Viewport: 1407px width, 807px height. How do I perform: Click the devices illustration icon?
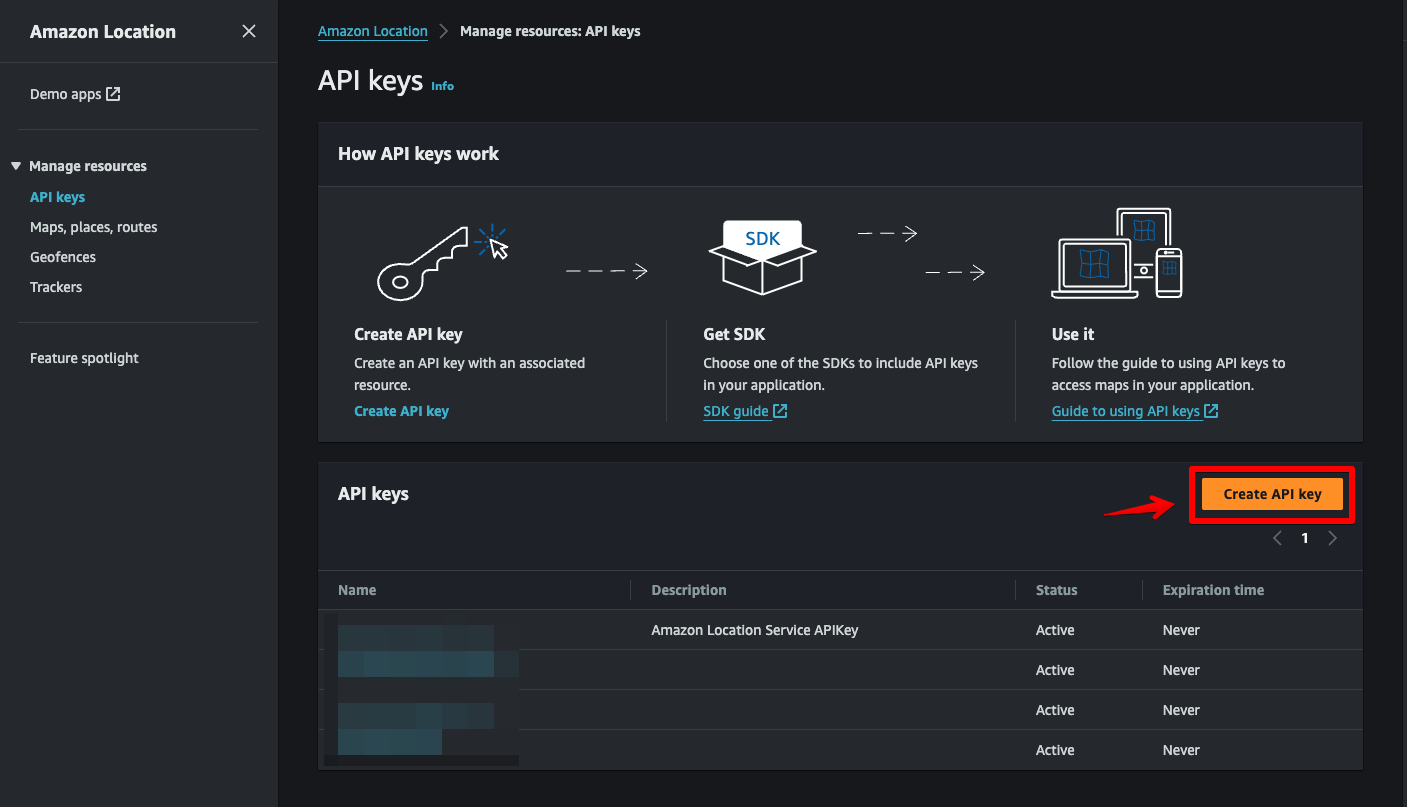(x=1117, y=253)
